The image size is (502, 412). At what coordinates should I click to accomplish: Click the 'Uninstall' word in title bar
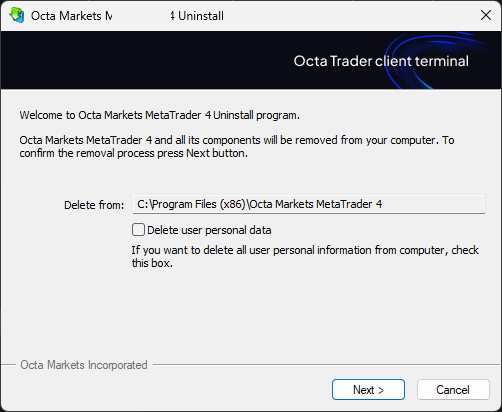(201, 16)
